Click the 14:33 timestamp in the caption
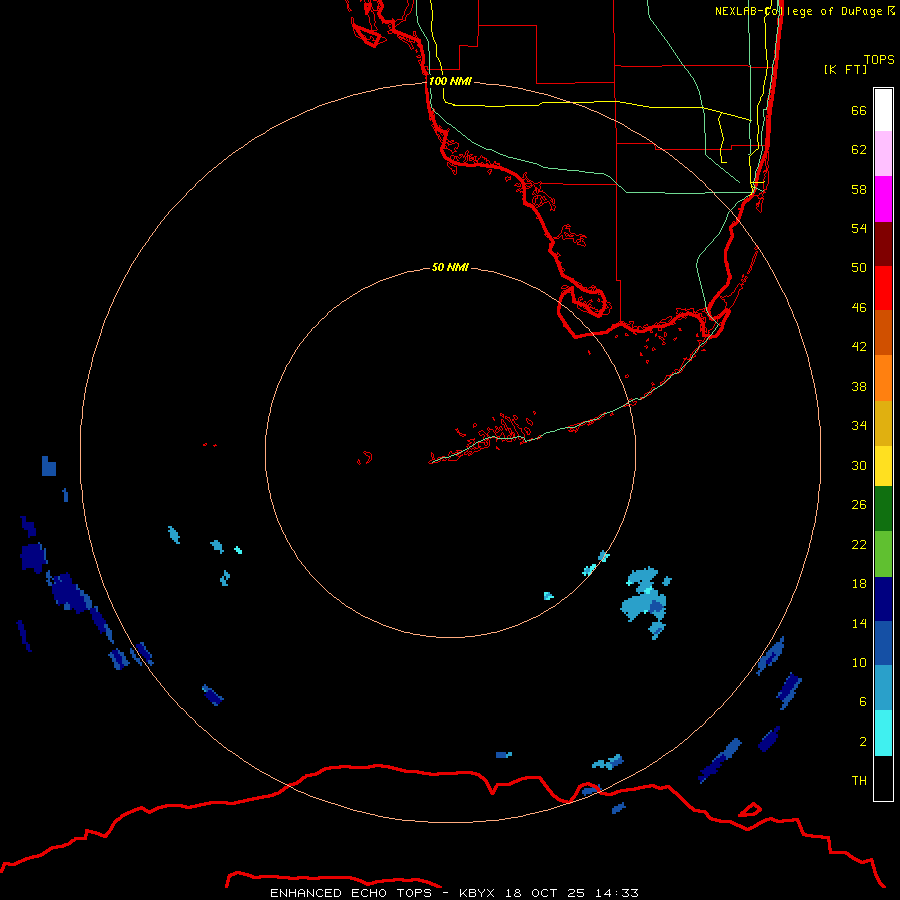Screen dimensions: 900x900 click(x=617, y=893)
